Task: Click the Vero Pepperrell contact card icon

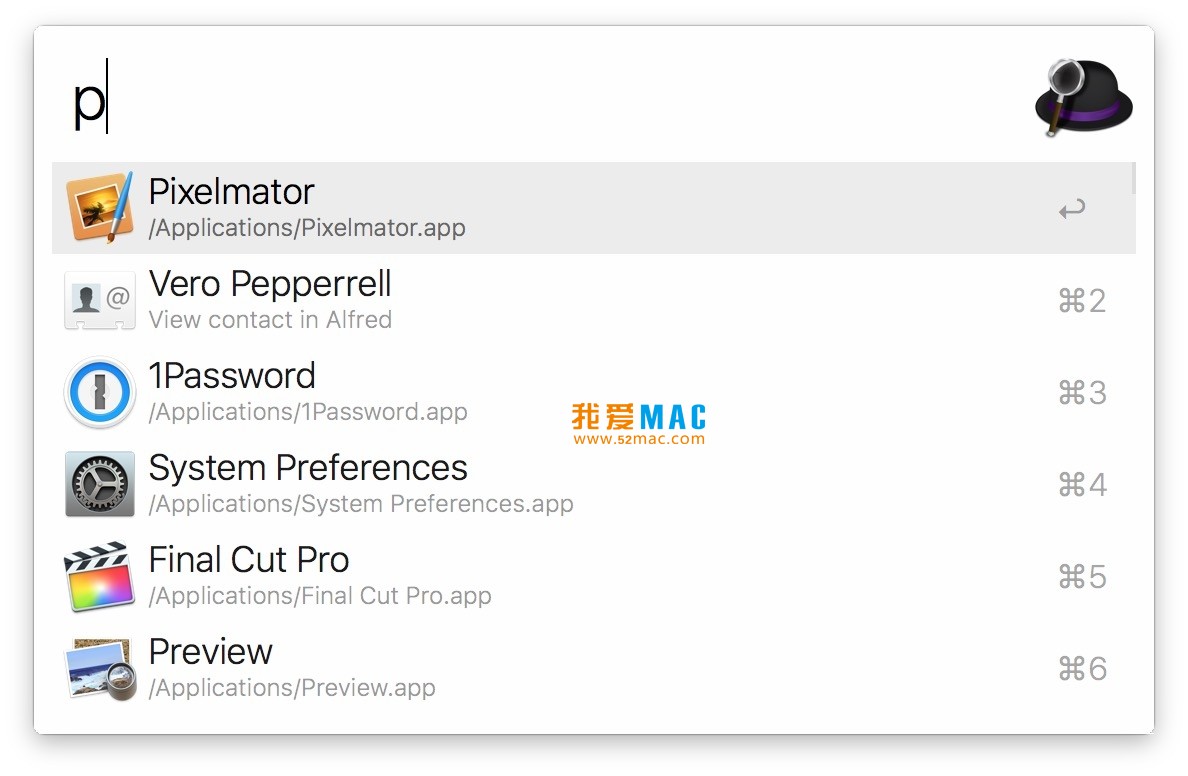Action: [x=99, y=300]
